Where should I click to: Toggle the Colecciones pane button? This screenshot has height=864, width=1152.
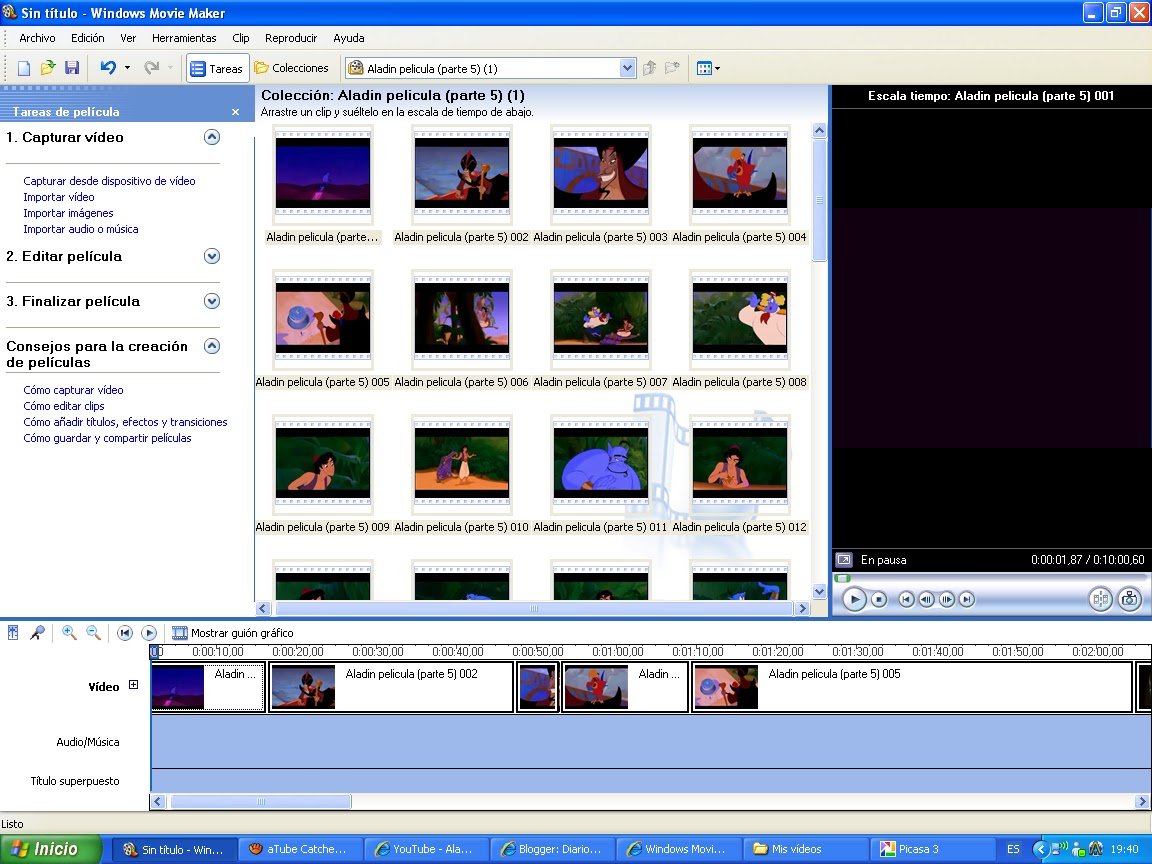point(292,68)
